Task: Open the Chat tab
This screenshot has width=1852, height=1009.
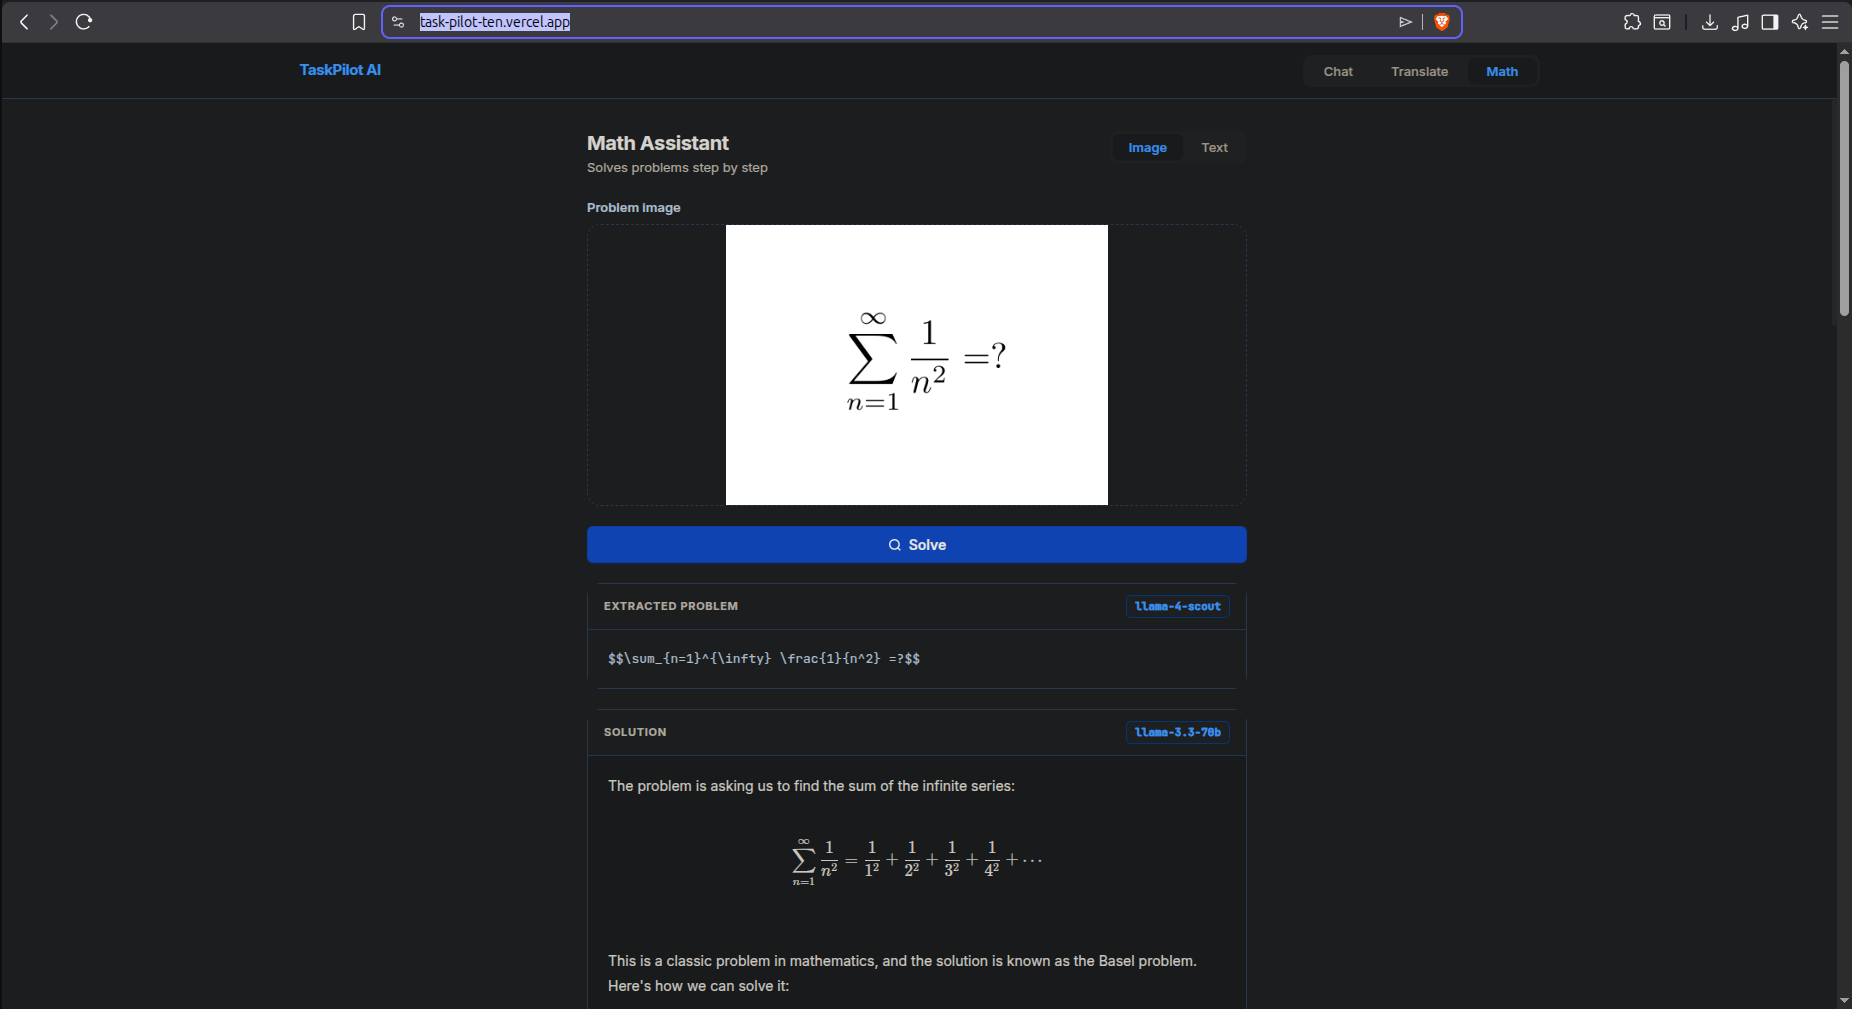Action: click(1338, 71)
